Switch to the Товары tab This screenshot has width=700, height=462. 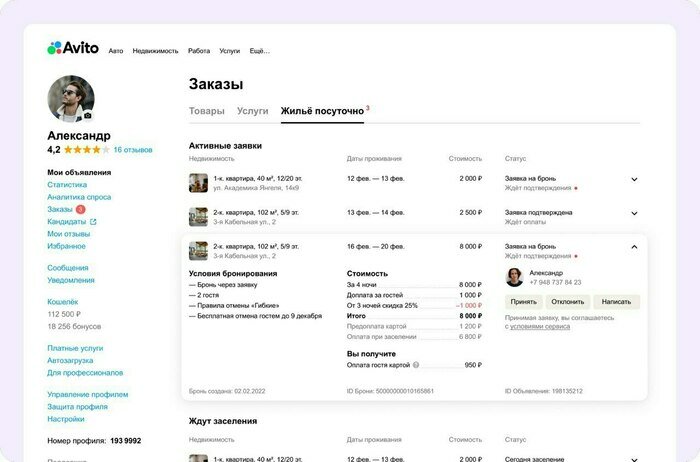(207, 111)
